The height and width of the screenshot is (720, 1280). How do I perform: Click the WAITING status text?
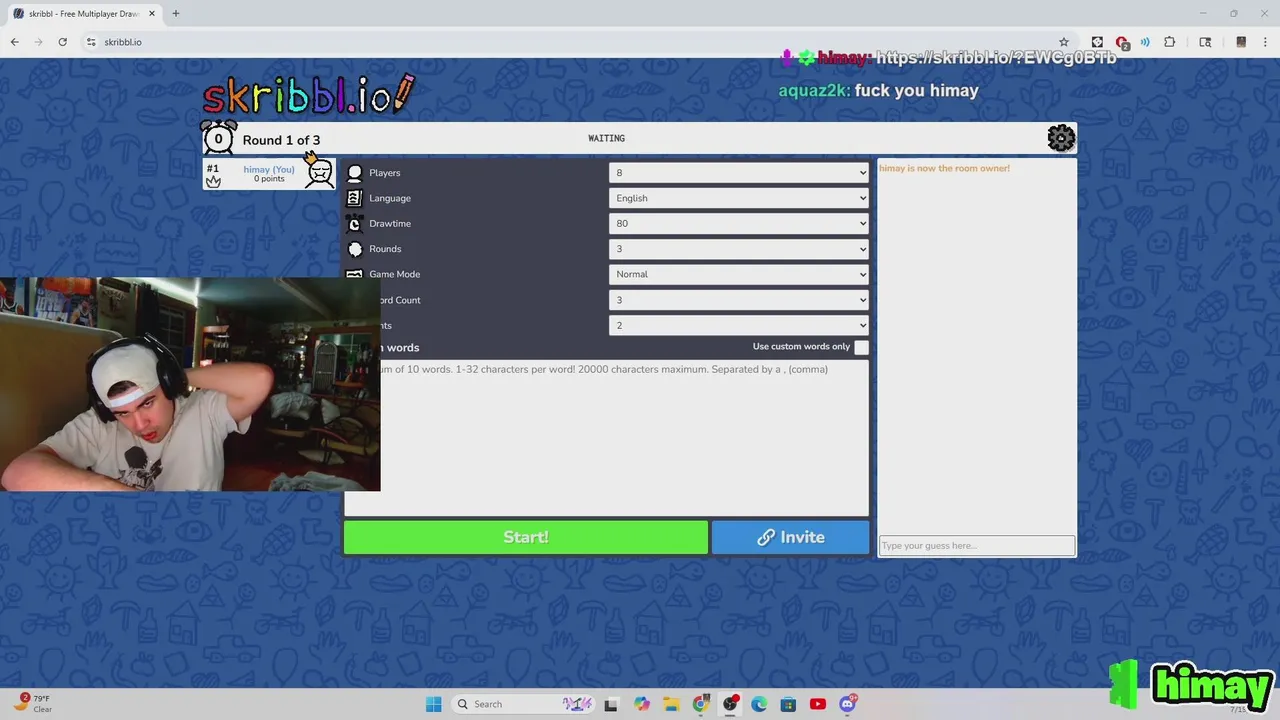pyautogui.click(x=606, y=138)
